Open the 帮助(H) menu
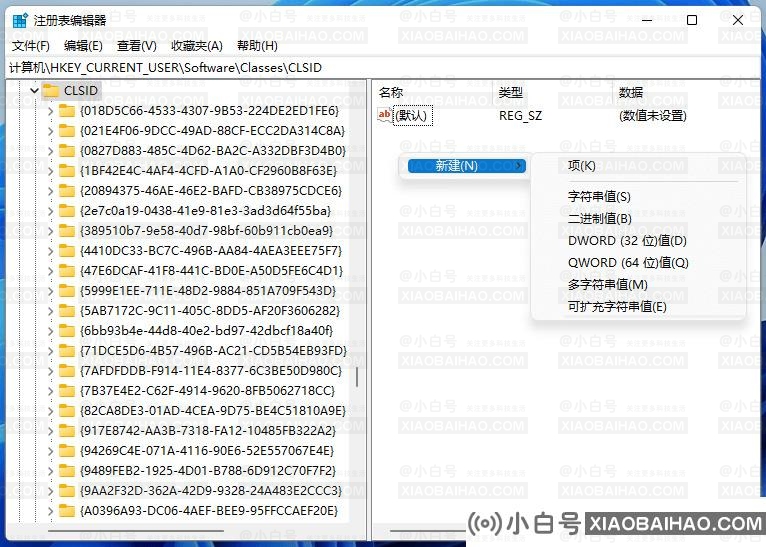 click(257, 46)
